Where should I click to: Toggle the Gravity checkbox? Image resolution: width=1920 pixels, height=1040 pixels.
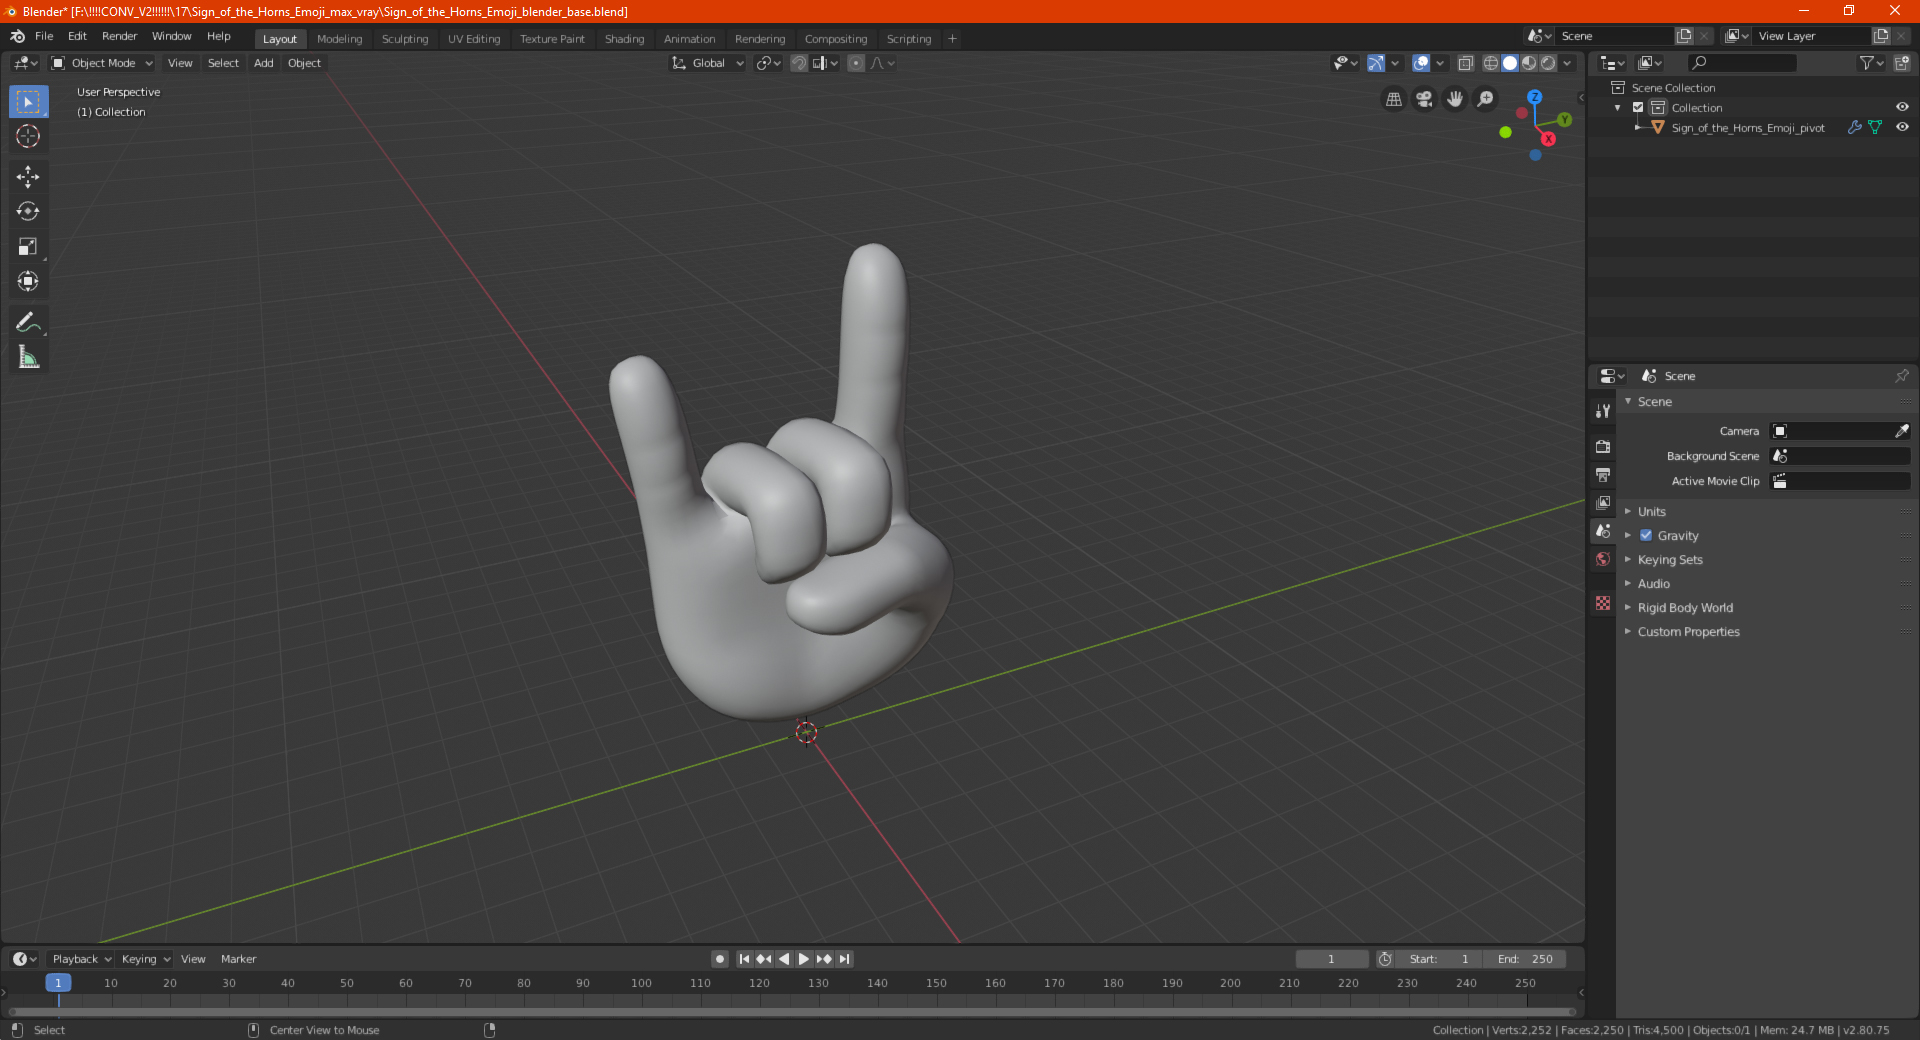pos(1646,535)
